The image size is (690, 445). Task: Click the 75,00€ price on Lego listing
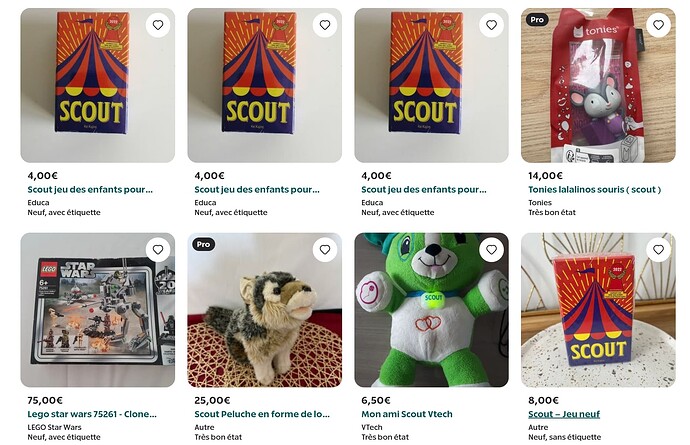coord(43,400)
